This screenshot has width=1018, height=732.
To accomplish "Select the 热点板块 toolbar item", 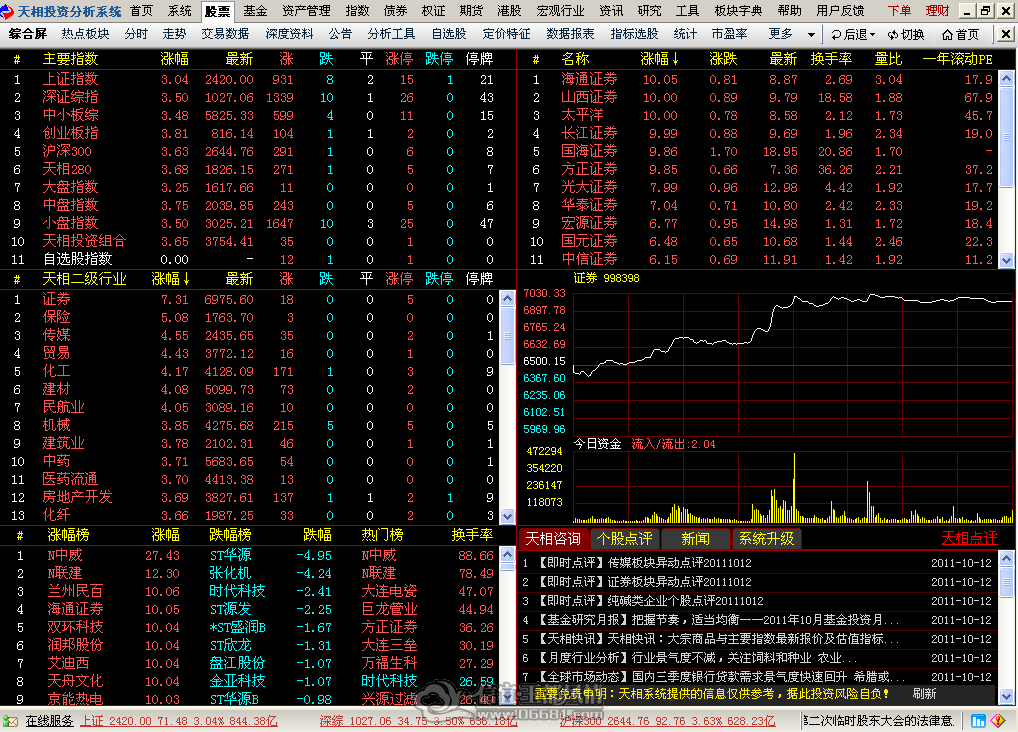I will point(86,34).
